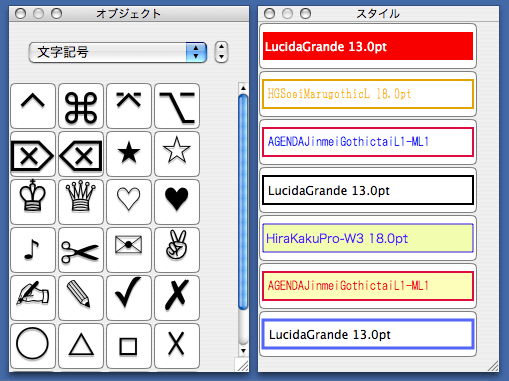Apply the orange HGSoeiMarugothicL 18.0pt style
509x381 pixels.
pyautogui.click(x=368, y=94)
